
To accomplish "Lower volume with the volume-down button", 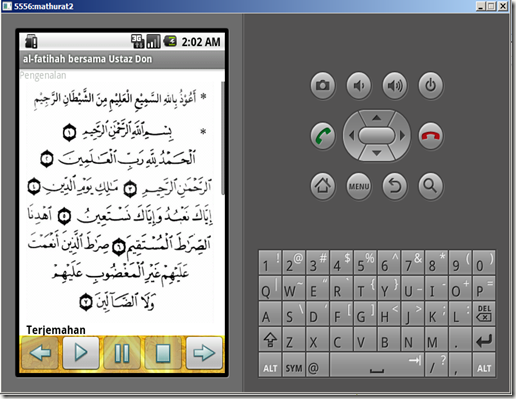I will point(359,86).
